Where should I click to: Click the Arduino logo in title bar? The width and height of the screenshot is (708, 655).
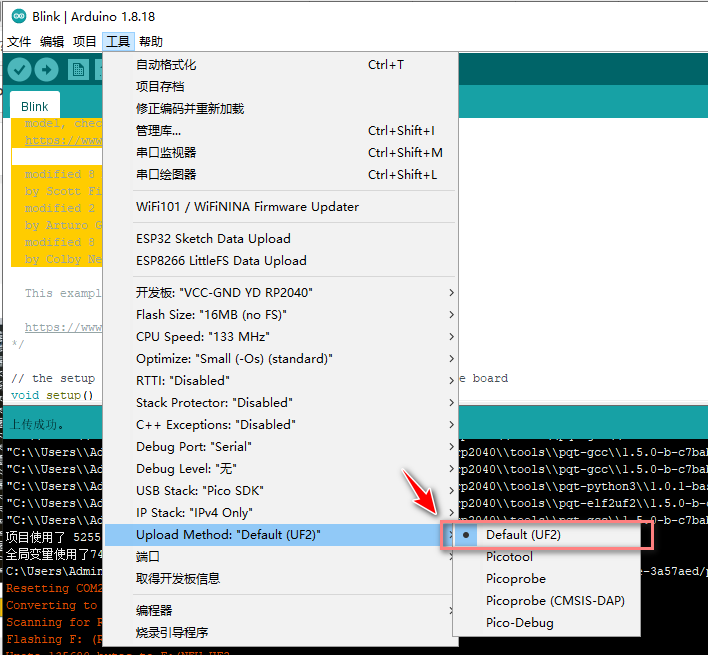[19, 17]
